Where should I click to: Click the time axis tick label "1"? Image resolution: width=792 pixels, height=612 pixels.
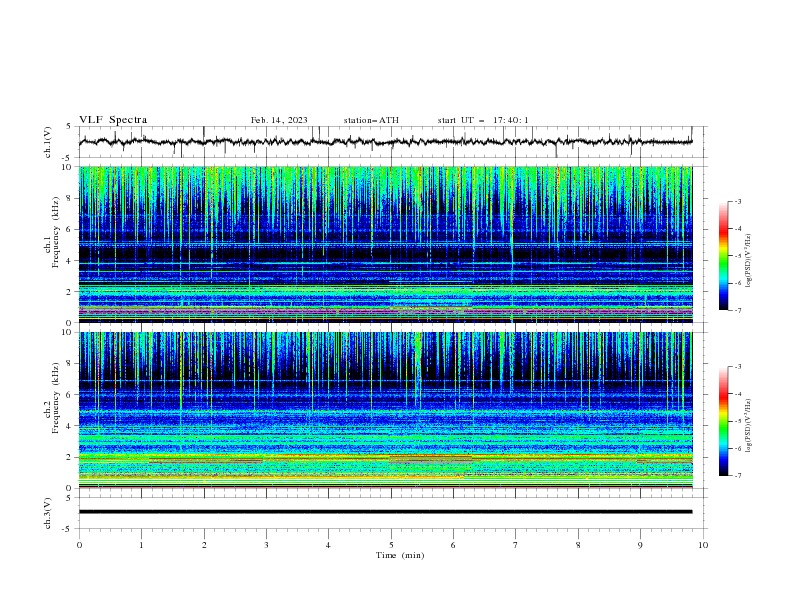pyautogui.click(x=141, y=545)
